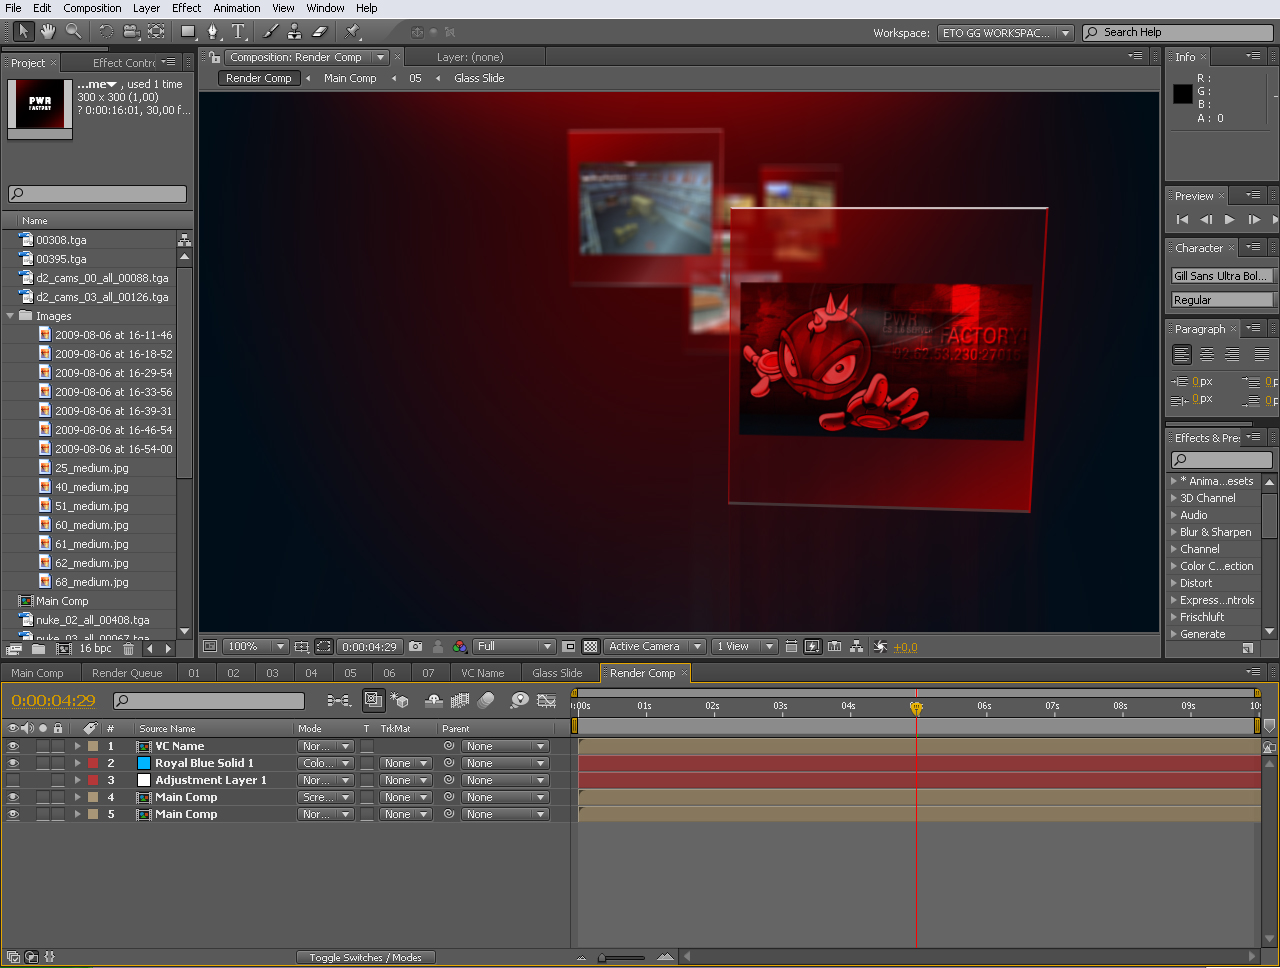Open the Active Camera view dropdown
1280x968 pixels.
pos(655,647)
